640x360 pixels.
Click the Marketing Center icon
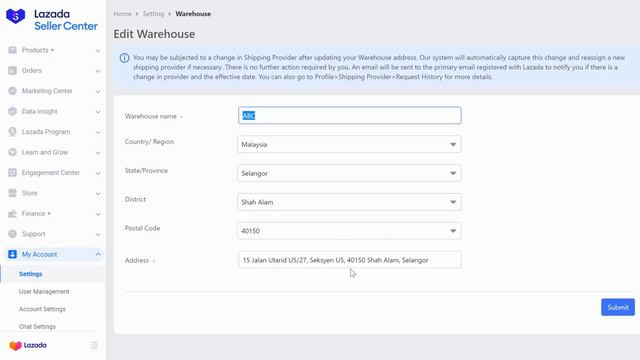(12, 91)
